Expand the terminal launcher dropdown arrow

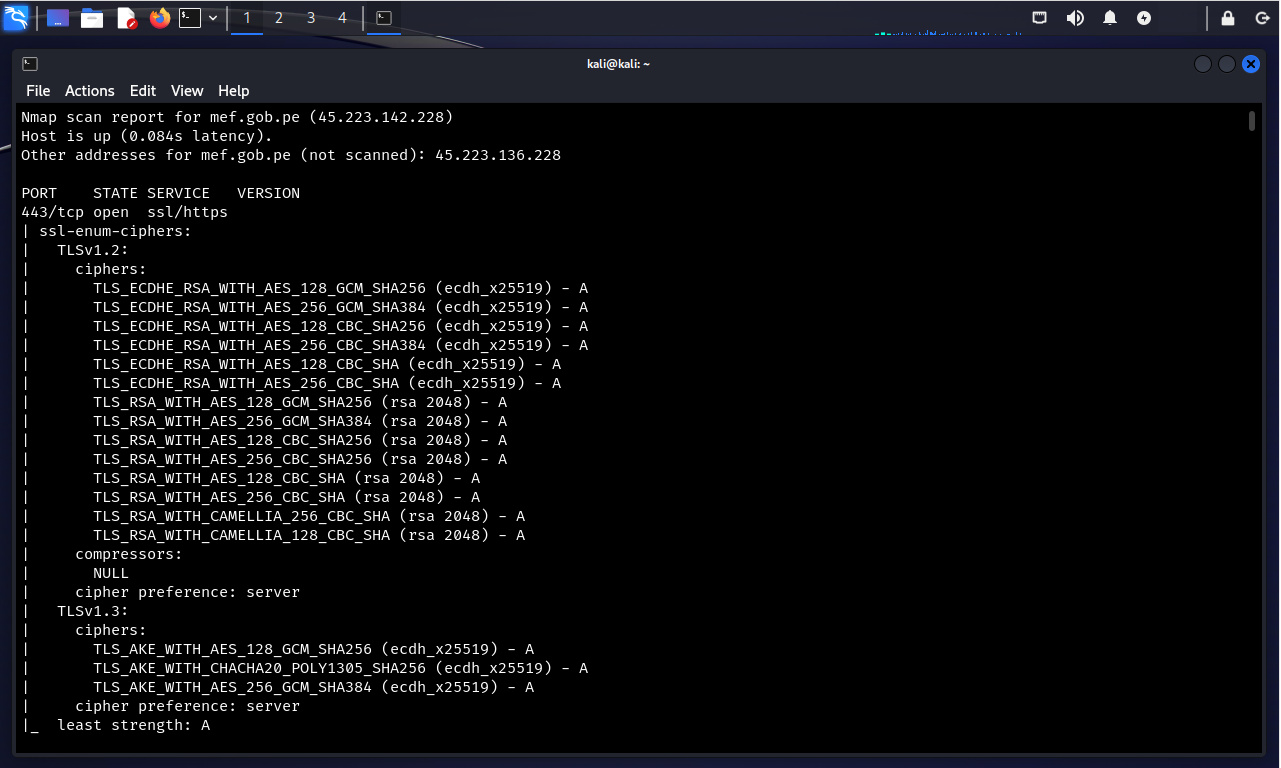click(x=213, y=18)
